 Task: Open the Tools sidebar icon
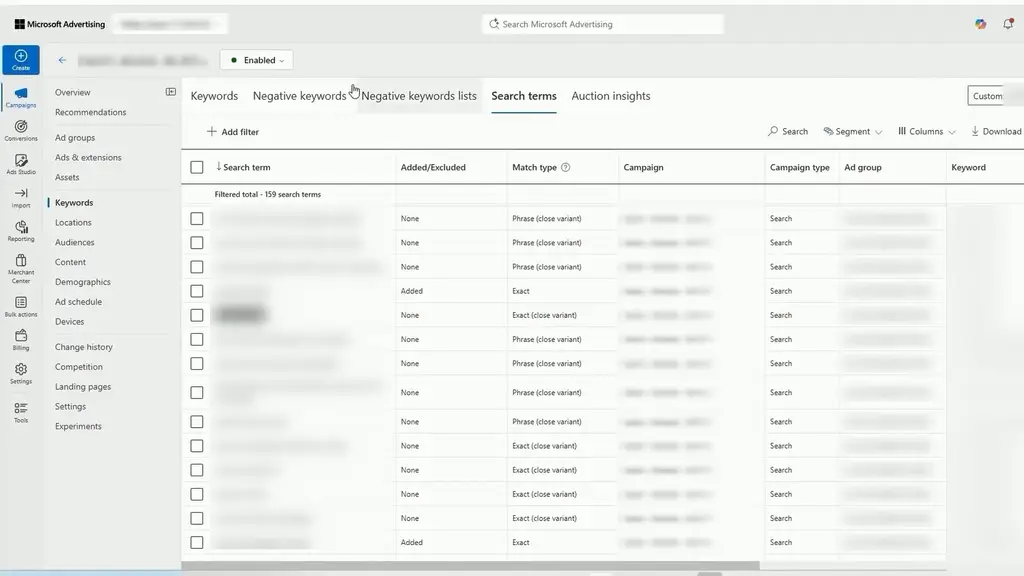click(x=21, y=412)
